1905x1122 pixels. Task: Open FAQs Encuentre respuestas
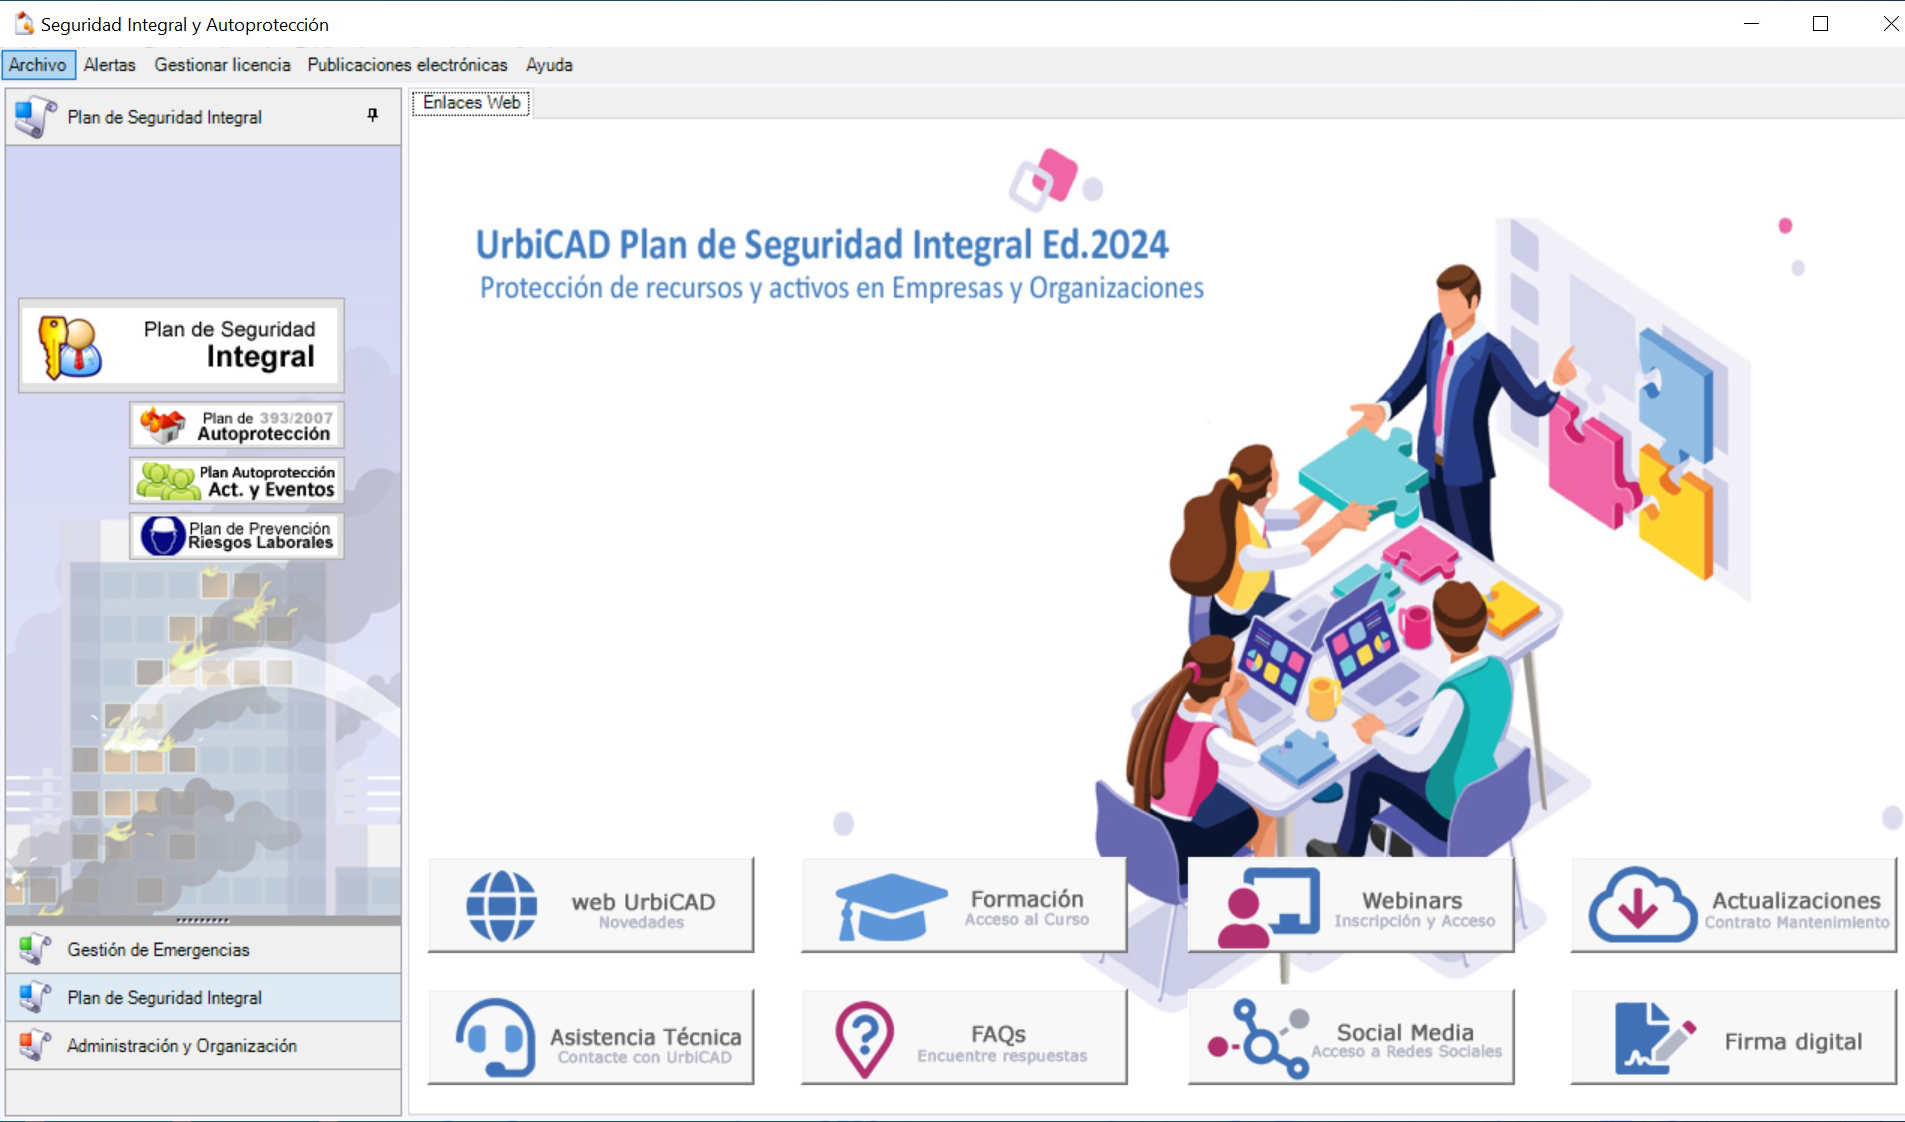point(964,1037)
